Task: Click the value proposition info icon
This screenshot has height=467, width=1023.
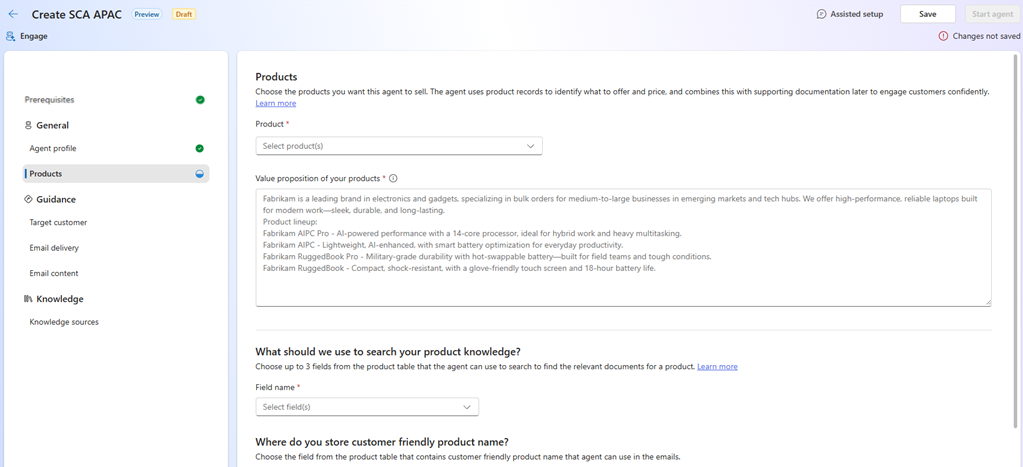Action: pos(393,179)
